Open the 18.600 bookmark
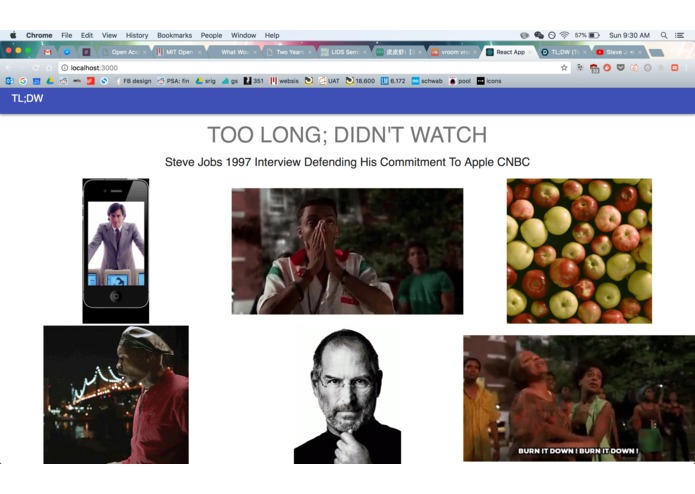The width and height of the screenshot is (695, 494). point(360,81)
